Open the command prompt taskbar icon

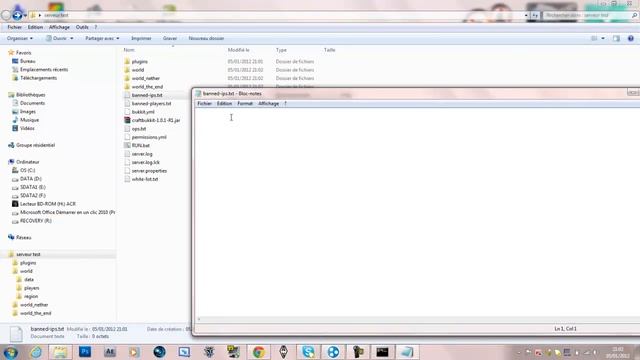click(x=382, y=352)
